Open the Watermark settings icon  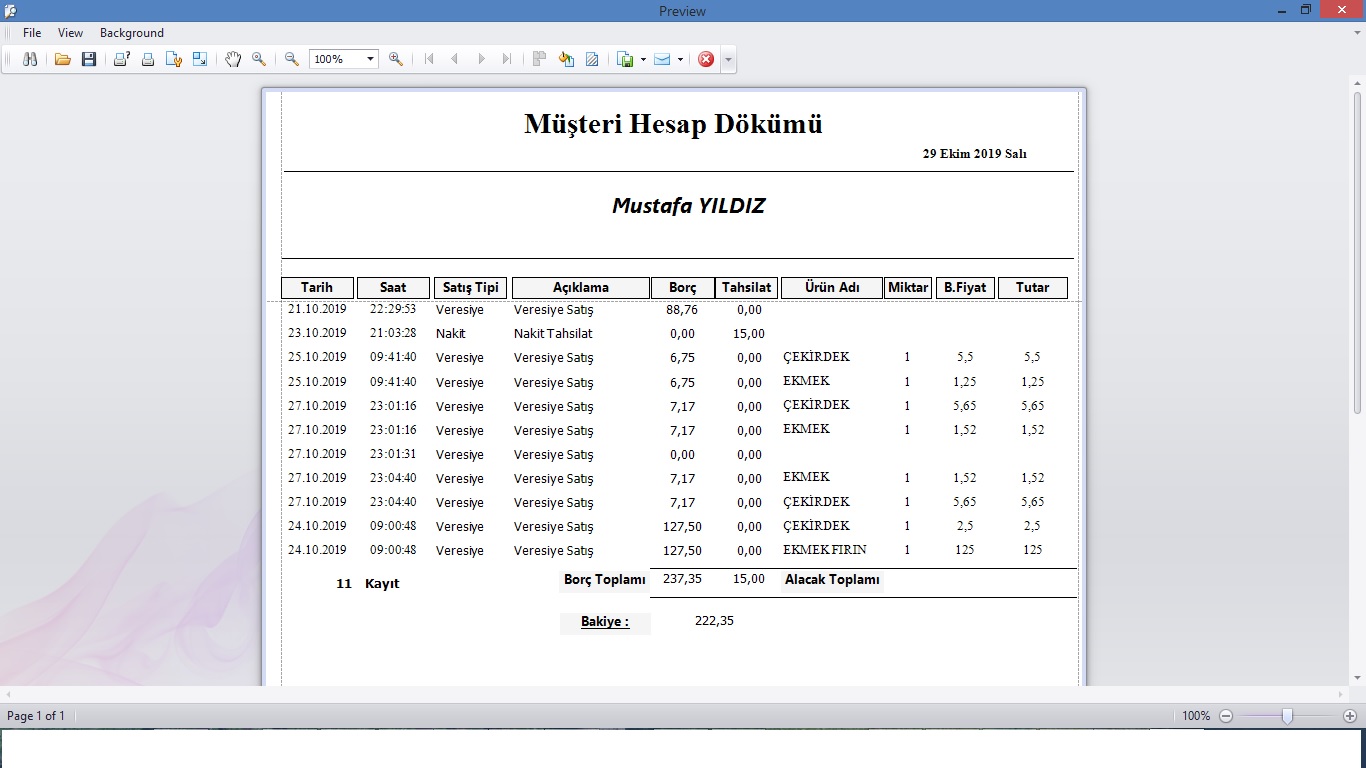(592, 59)
